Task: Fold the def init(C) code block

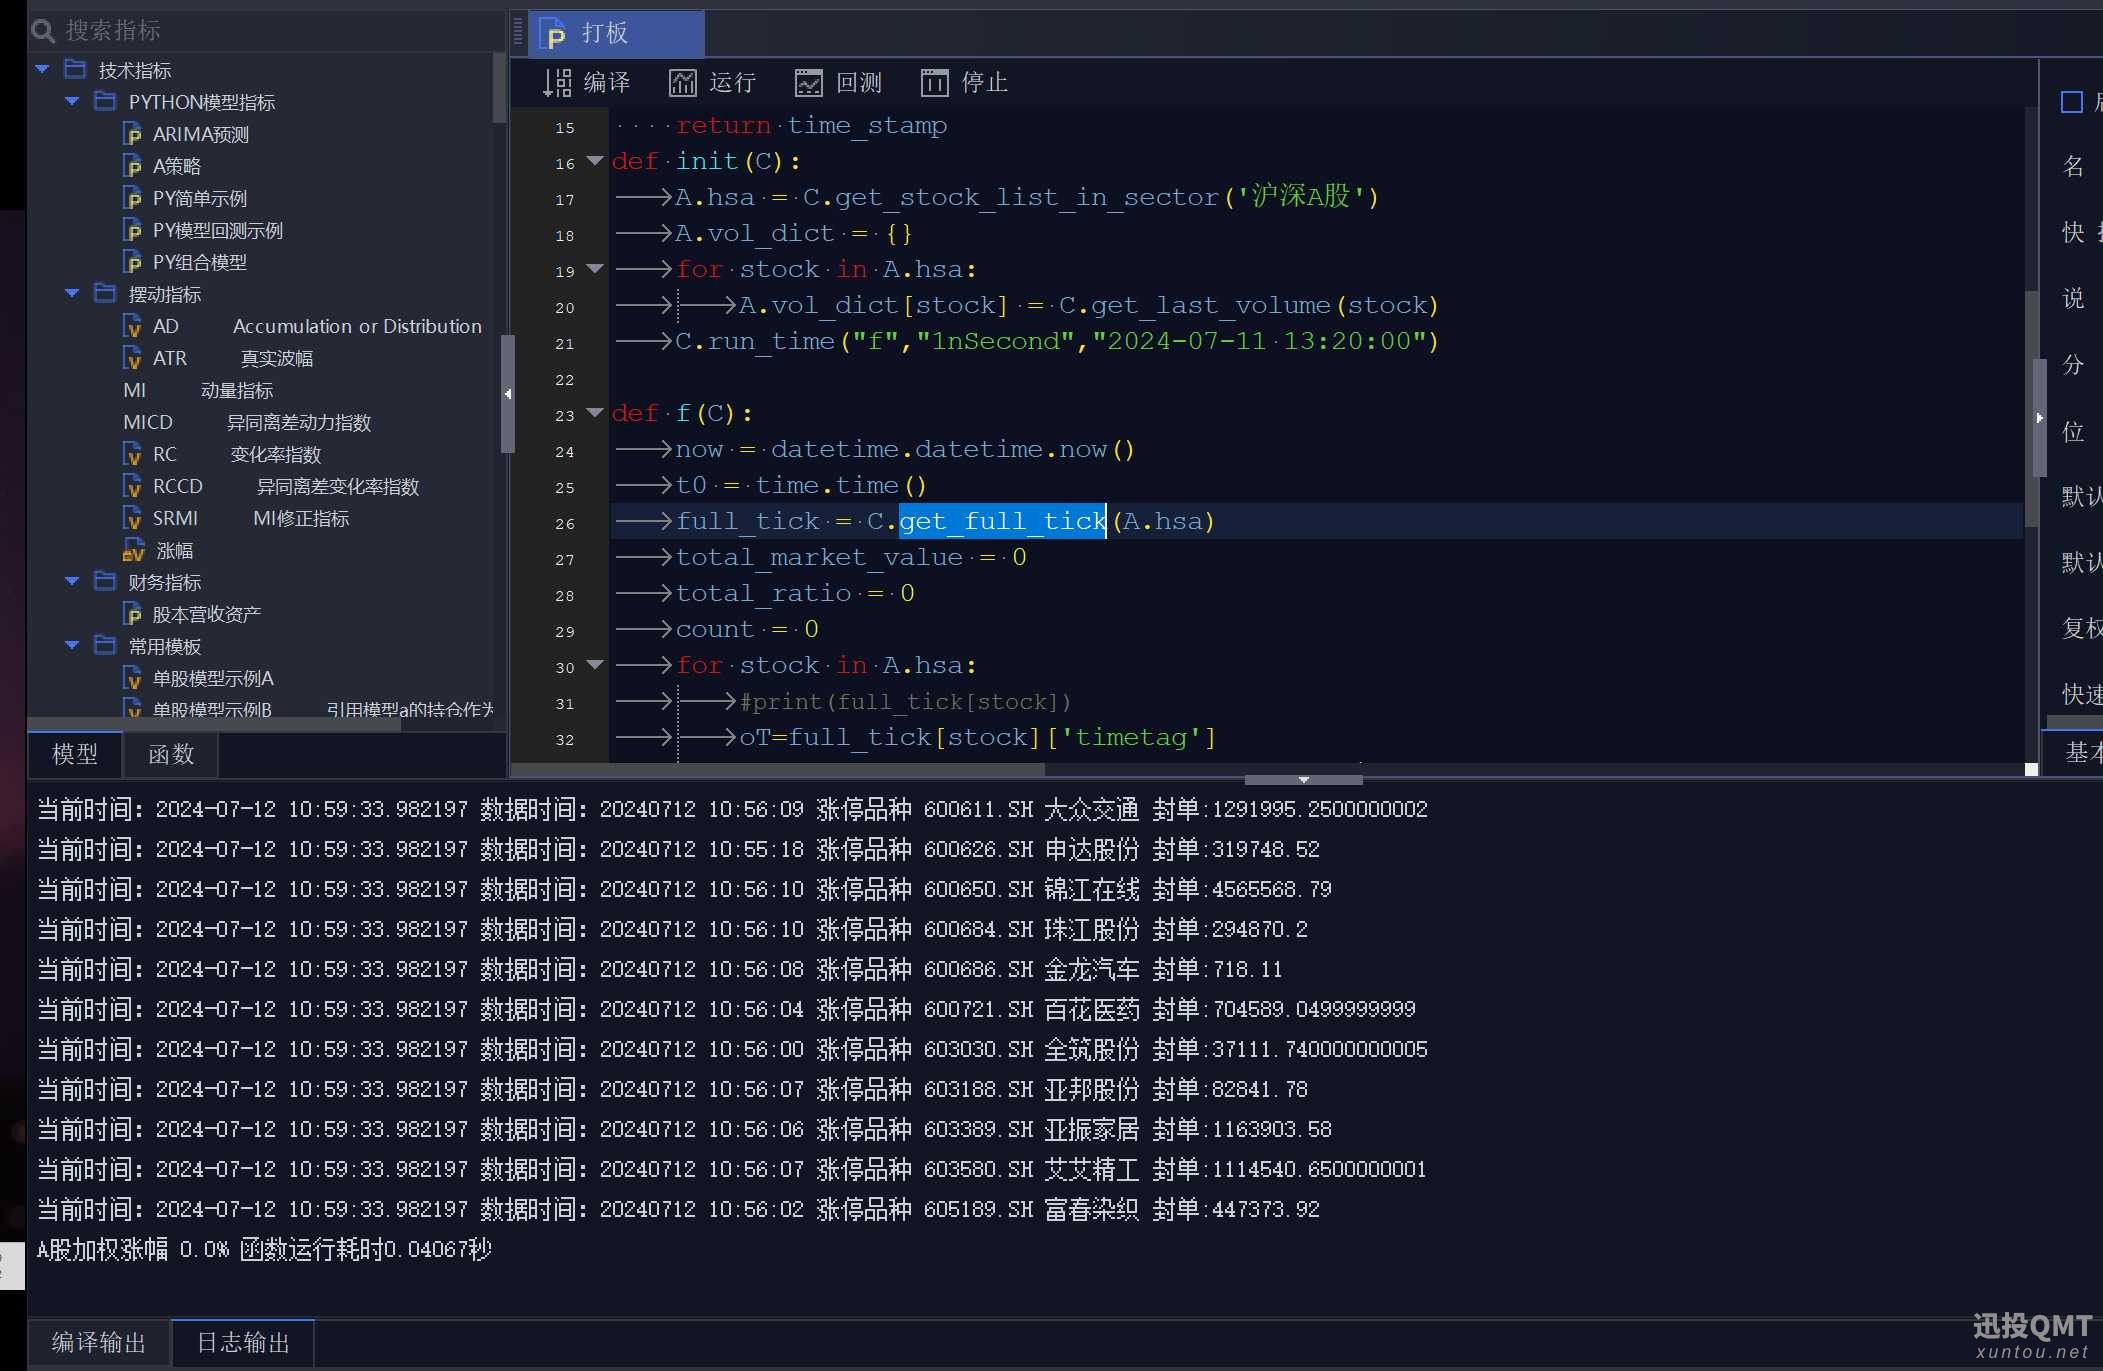Action: pyautogui.click(x=595, y=161)
